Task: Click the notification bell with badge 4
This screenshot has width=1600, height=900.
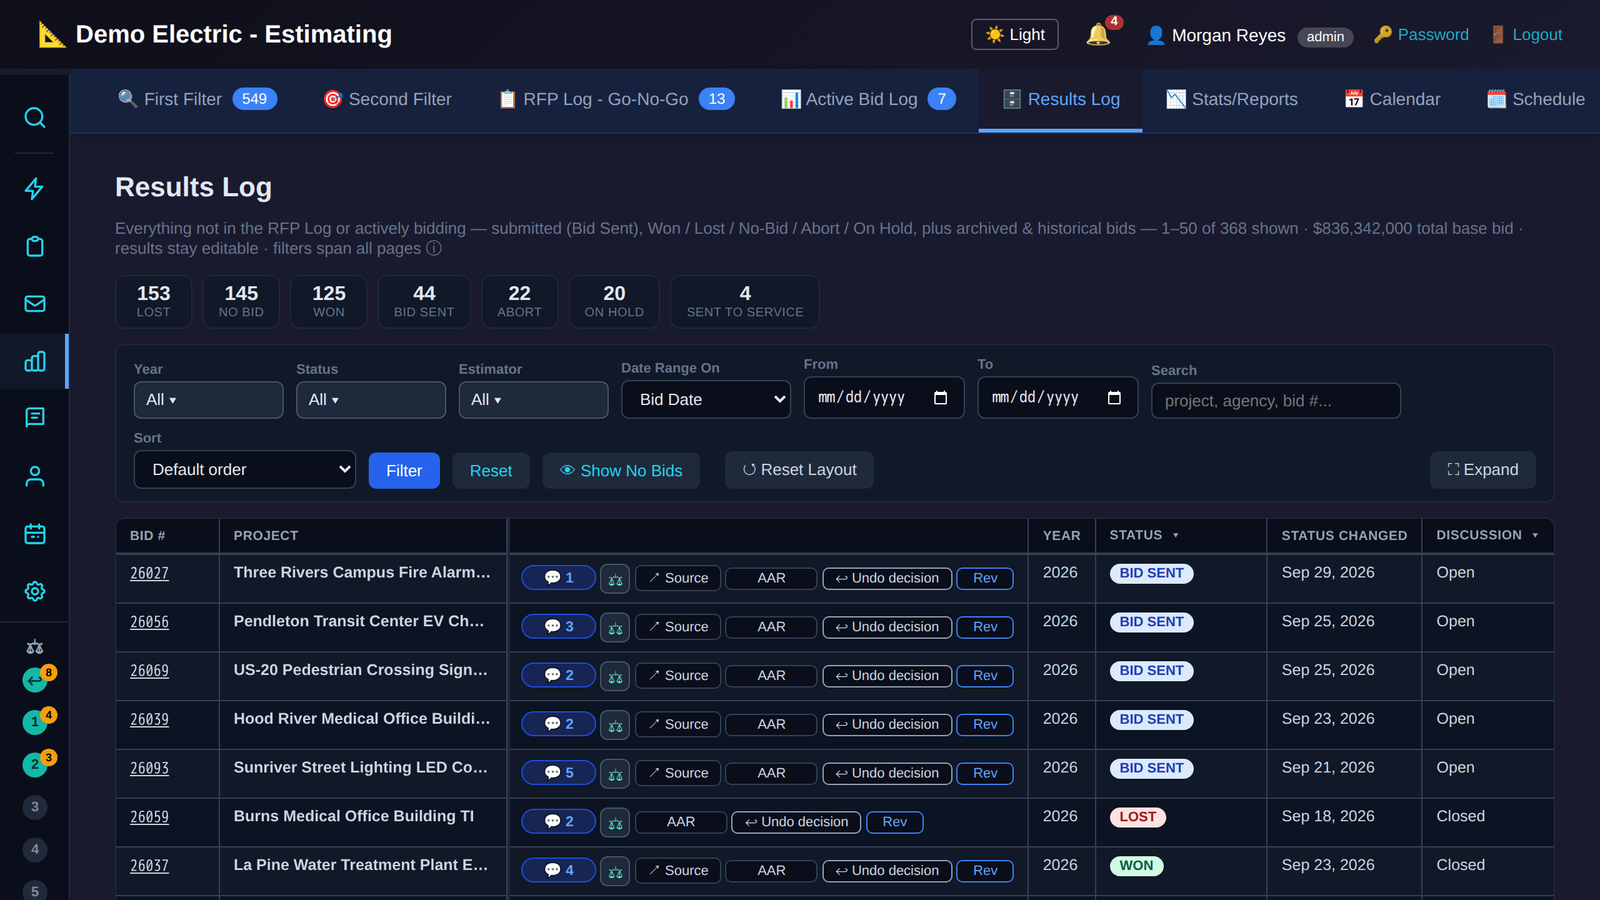Action: tap(1098, 35)
